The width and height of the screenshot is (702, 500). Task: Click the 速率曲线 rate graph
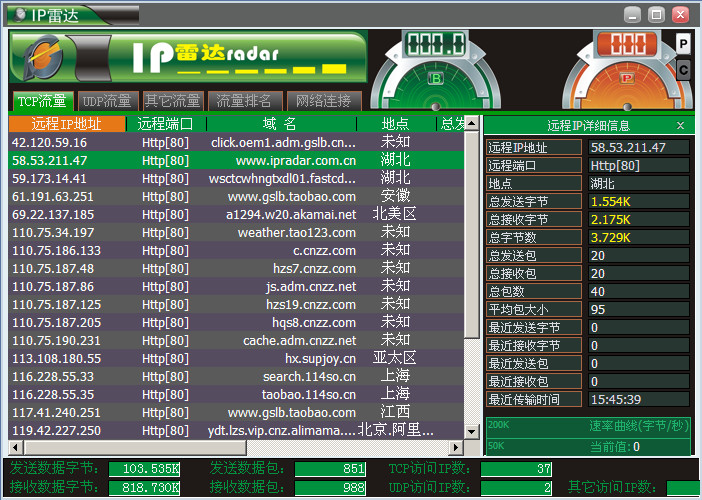pos(588,436)
